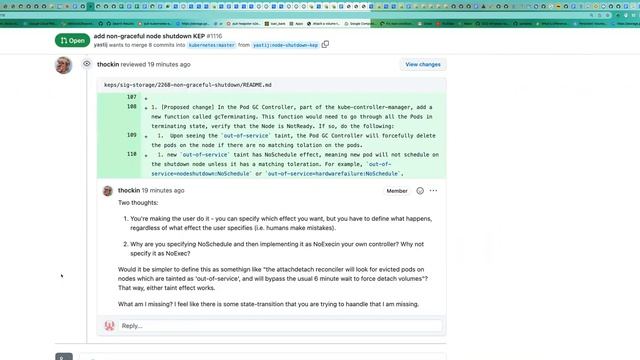Screen dimensions: 640x360
Task: Open the emoji reaction picker on thockin's comment
Action: [x=420, y=191]
